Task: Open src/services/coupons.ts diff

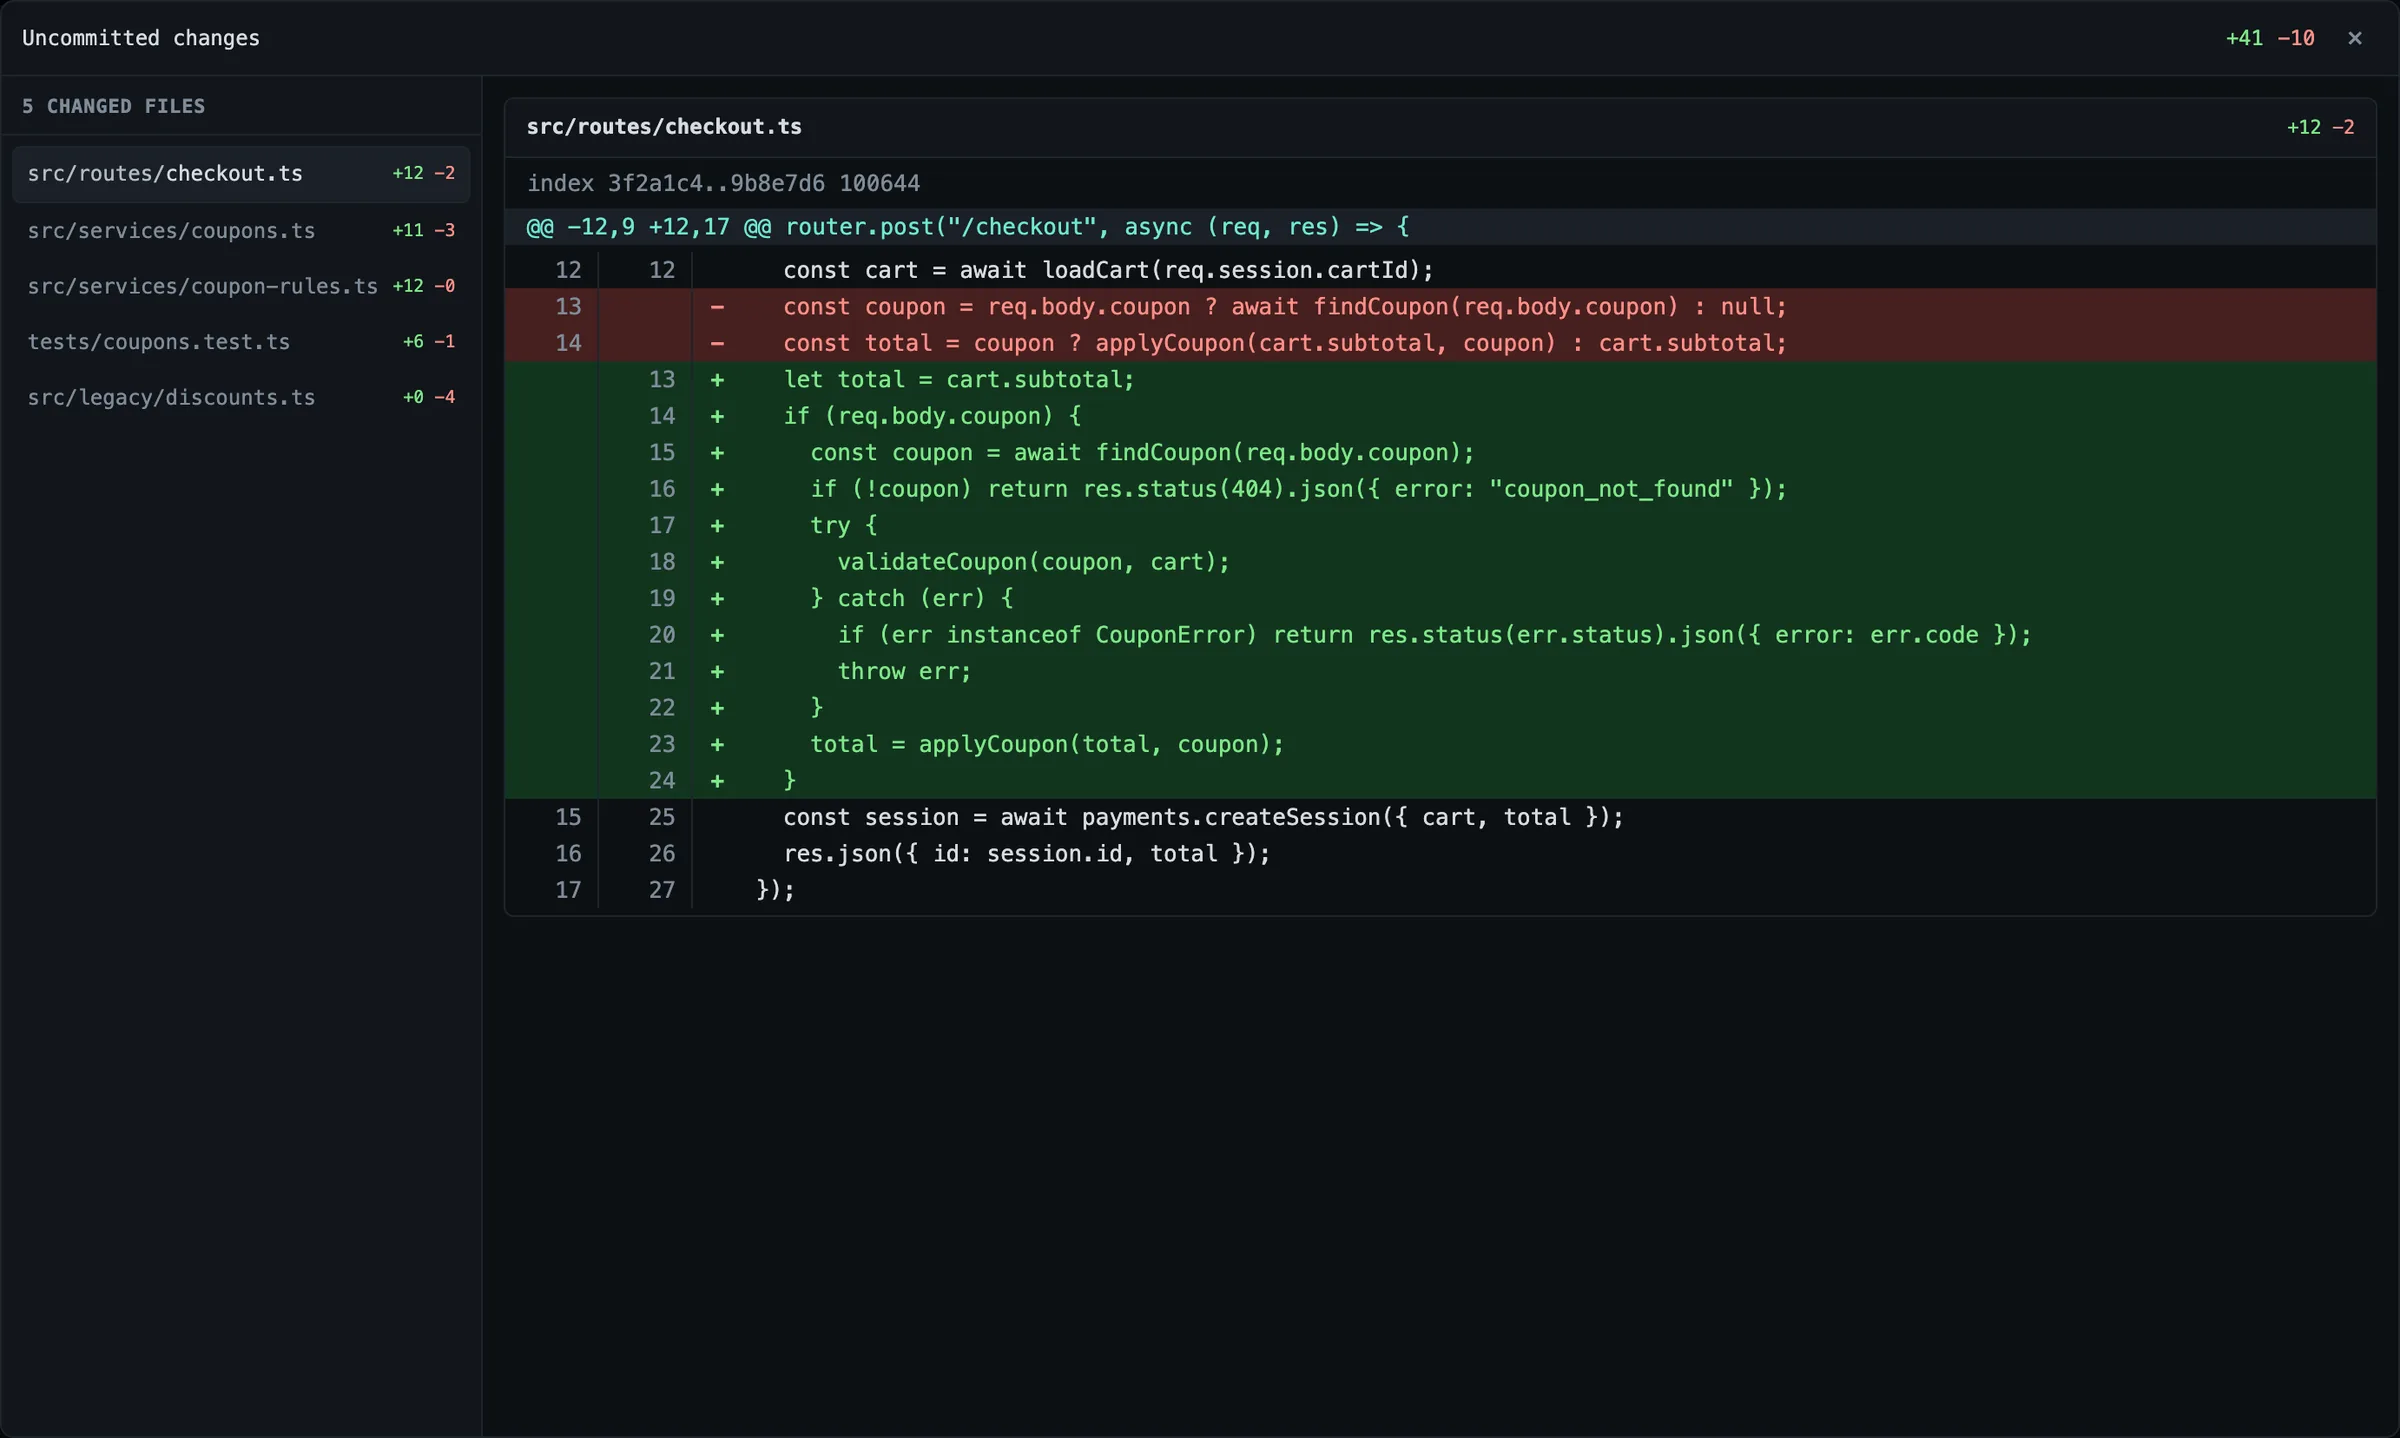Action: coord(241,231)
